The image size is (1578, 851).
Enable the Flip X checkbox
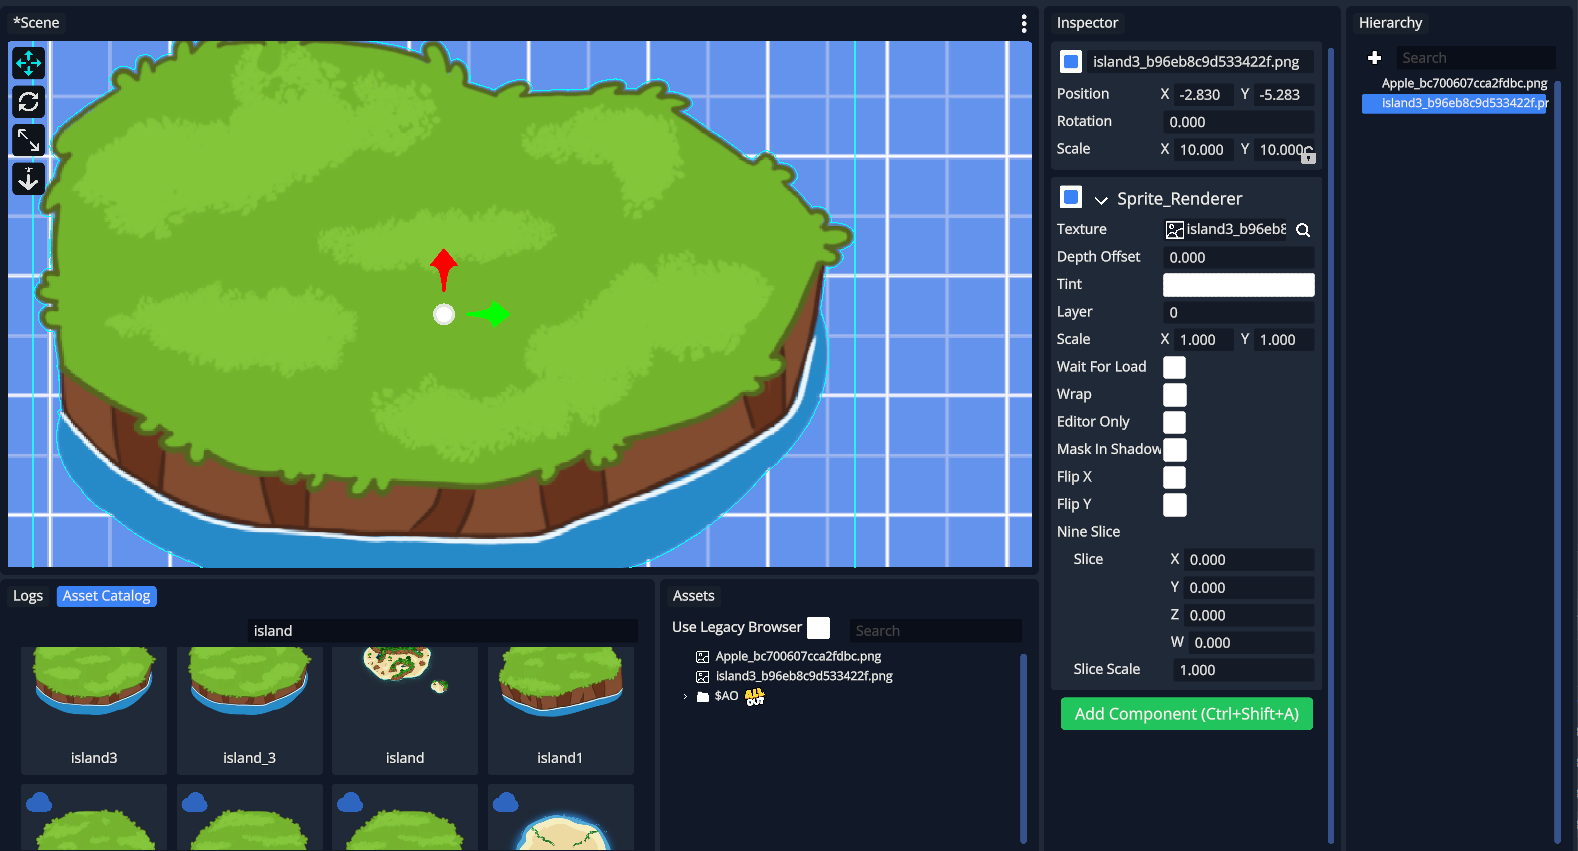coord(1175,477)
